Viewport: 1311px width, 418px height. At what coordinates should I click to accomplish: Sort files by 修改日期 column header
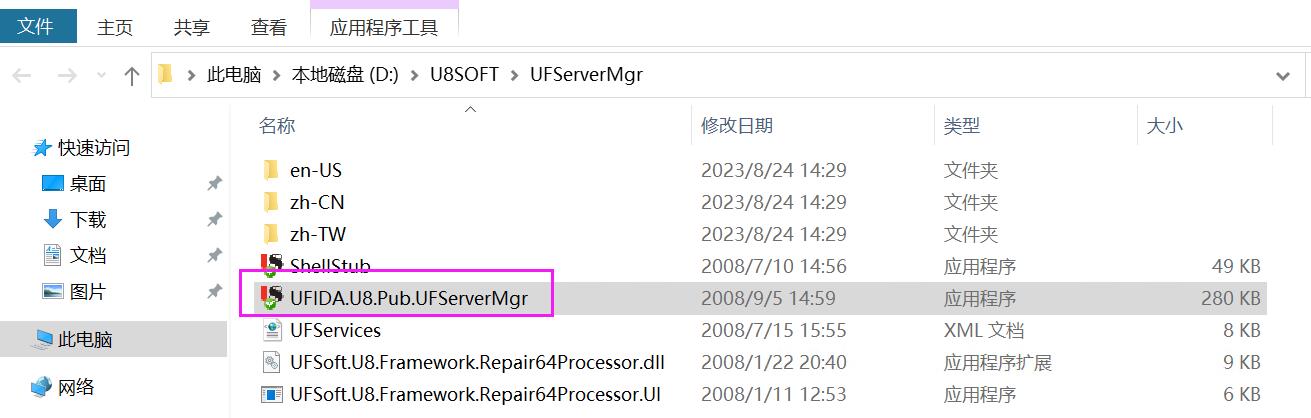click(737, 126)
